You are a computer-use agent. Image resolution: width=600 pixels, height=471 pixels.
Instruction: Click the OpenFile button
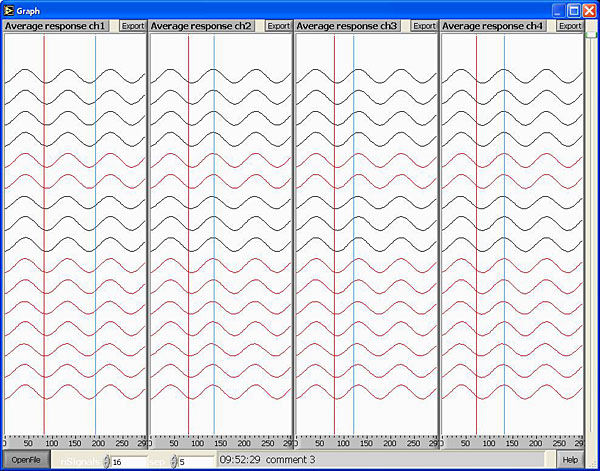click(26, 460)
